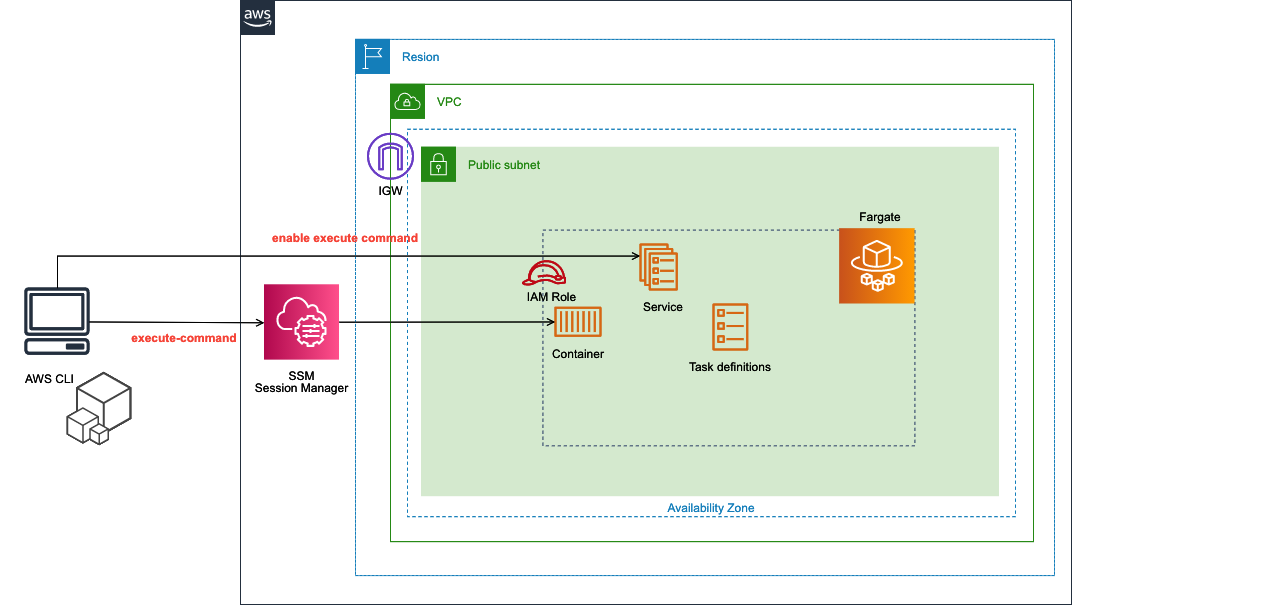The height and width of the screenshot is (605, 1279).
Task: Select the purple IGW gateway icon
Action: (390, 157)
